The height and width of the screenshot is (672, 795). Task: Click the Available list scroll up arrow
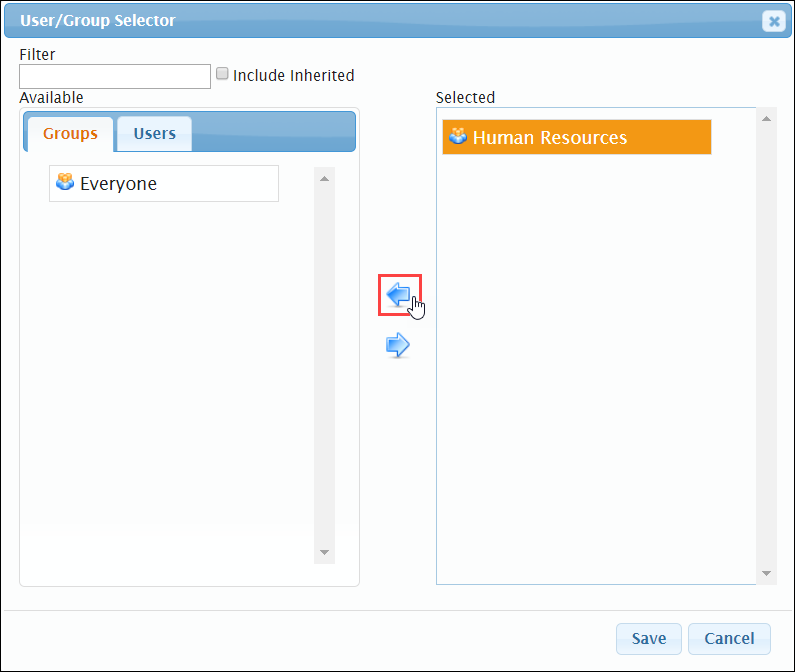tap(324, 179)
